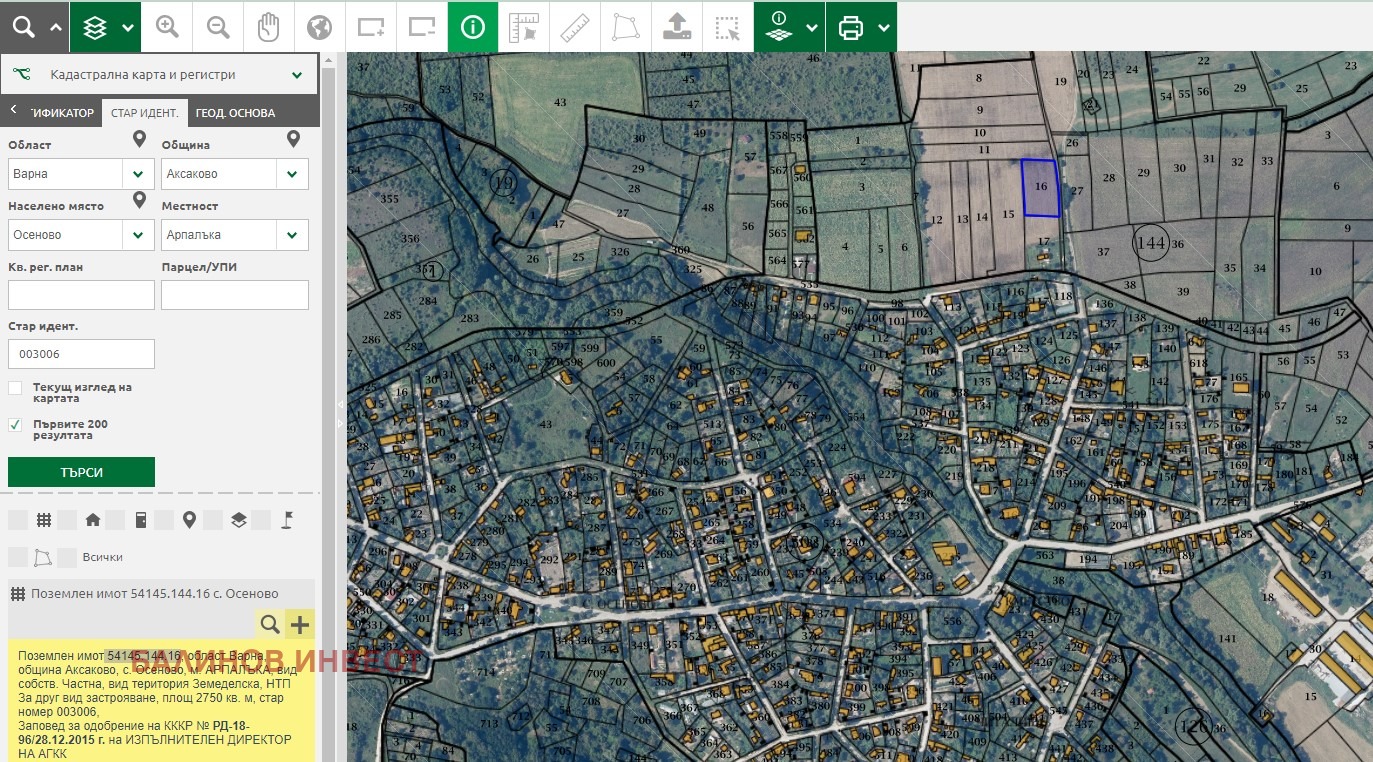Select the polygon area measure tool
Screen dimensions: 1373x762
pyautogui.click(x=626, y=27)
